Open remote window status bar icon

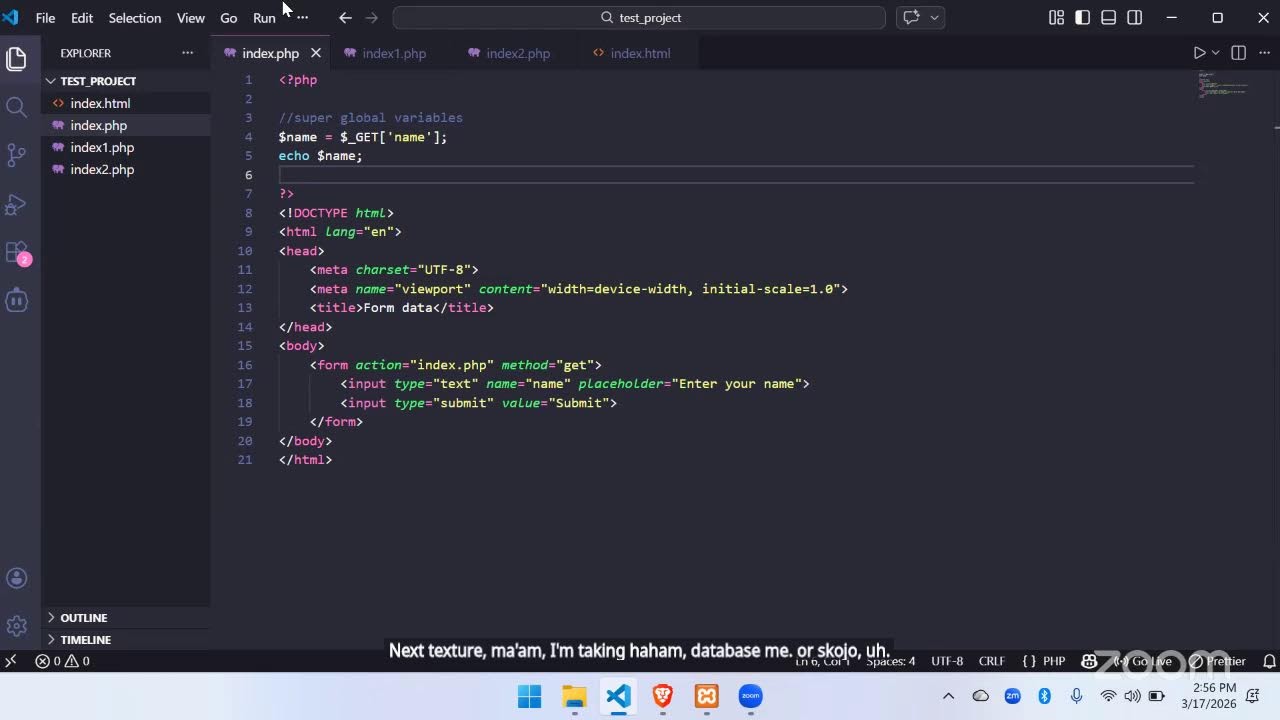(x=11, y=661)
